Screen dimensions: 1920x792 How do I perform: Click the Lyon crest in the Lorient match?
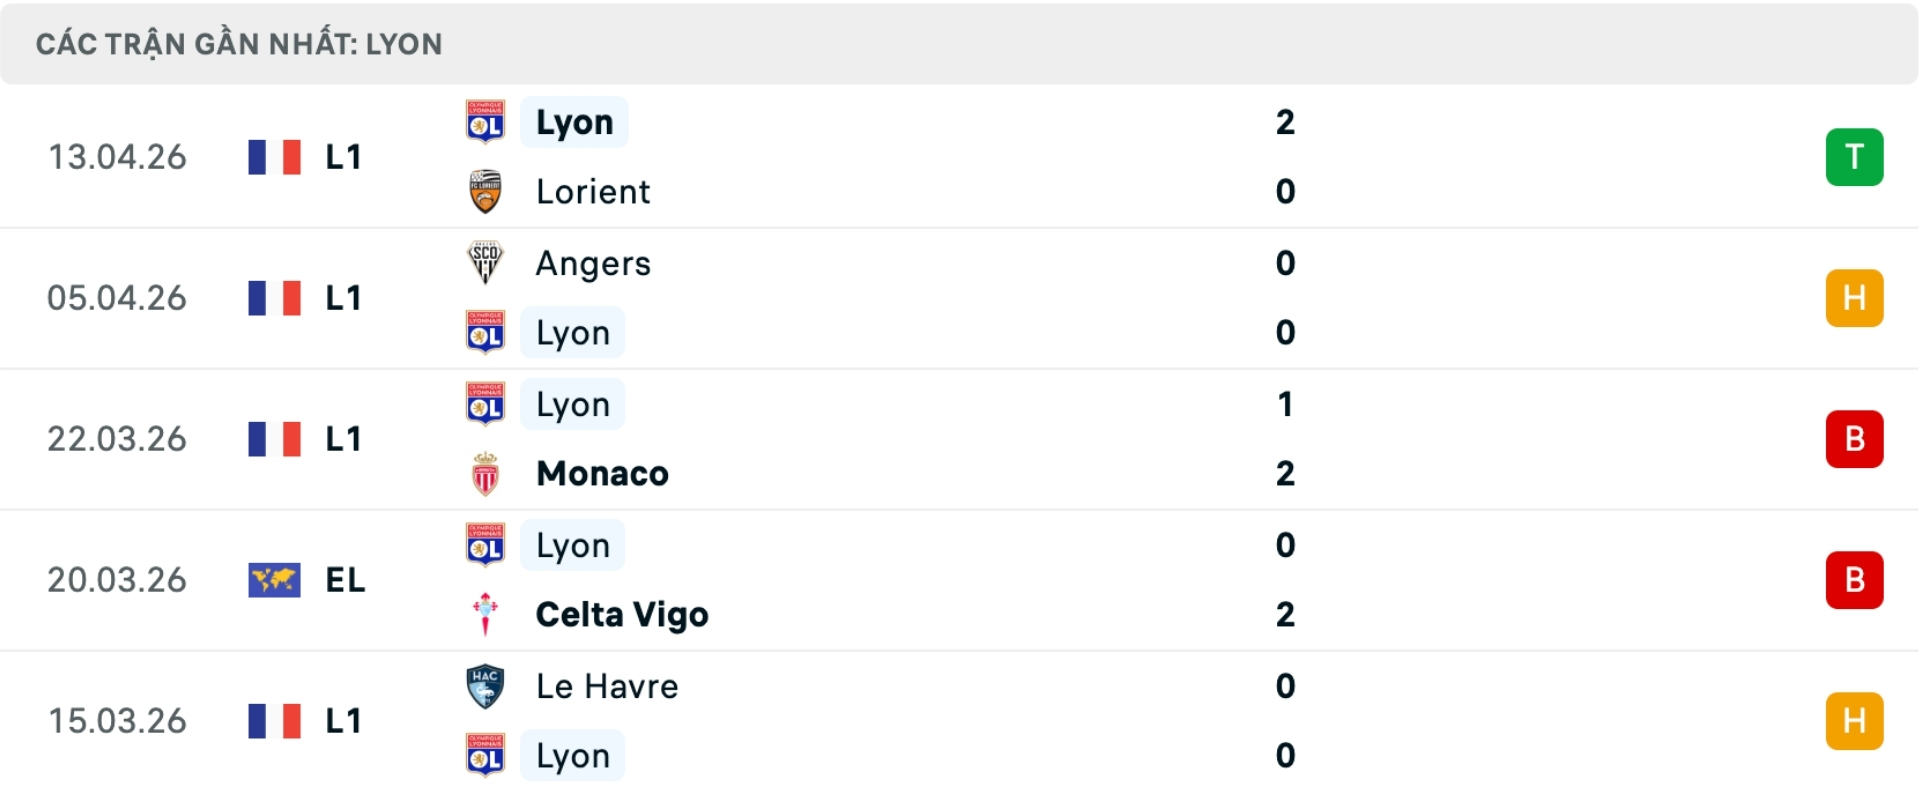pos(485,122)
